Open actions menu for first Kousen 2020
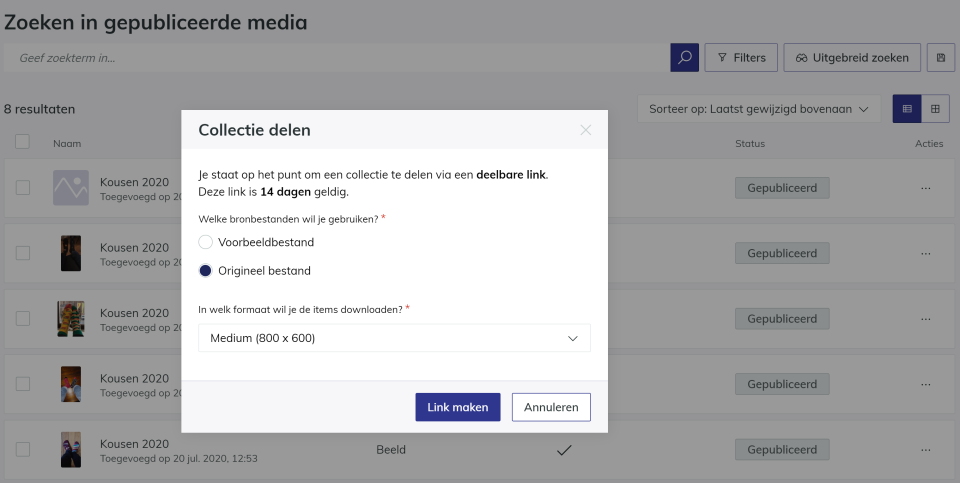This screenshot has height=483, width=960. (x=926, y=188)
